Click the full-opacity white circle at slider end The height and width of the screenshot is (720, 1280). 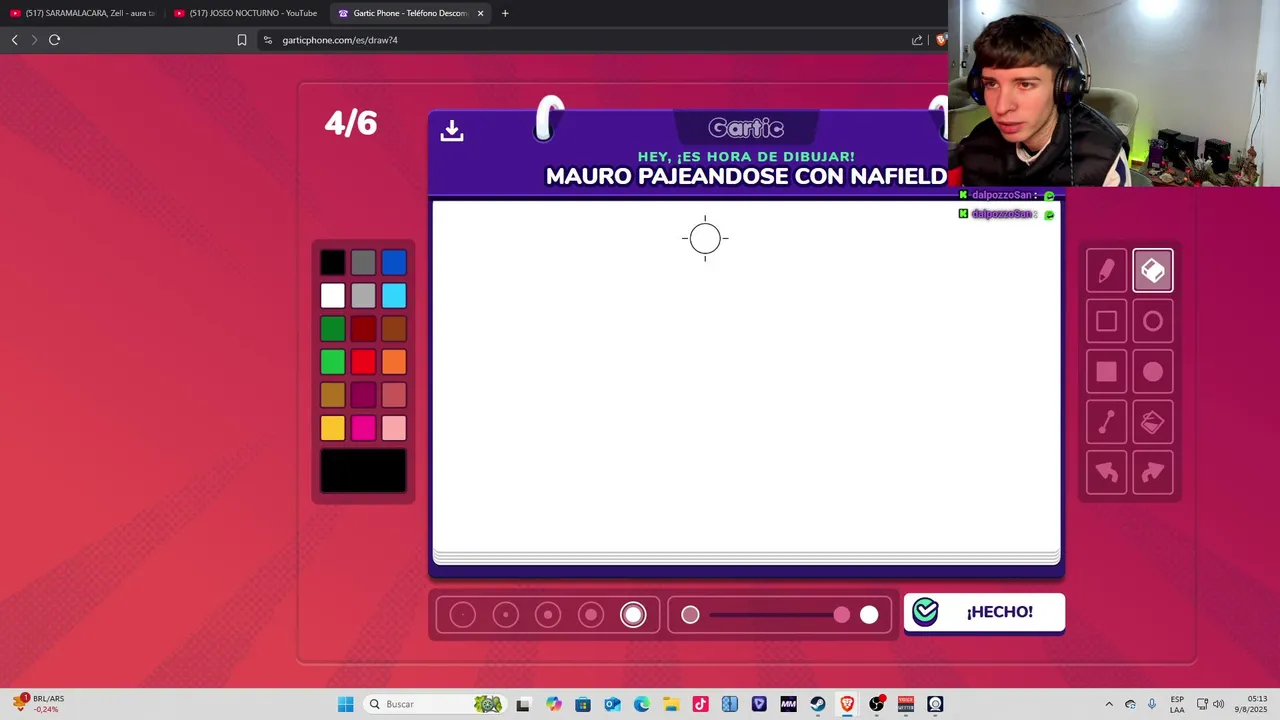869,615
